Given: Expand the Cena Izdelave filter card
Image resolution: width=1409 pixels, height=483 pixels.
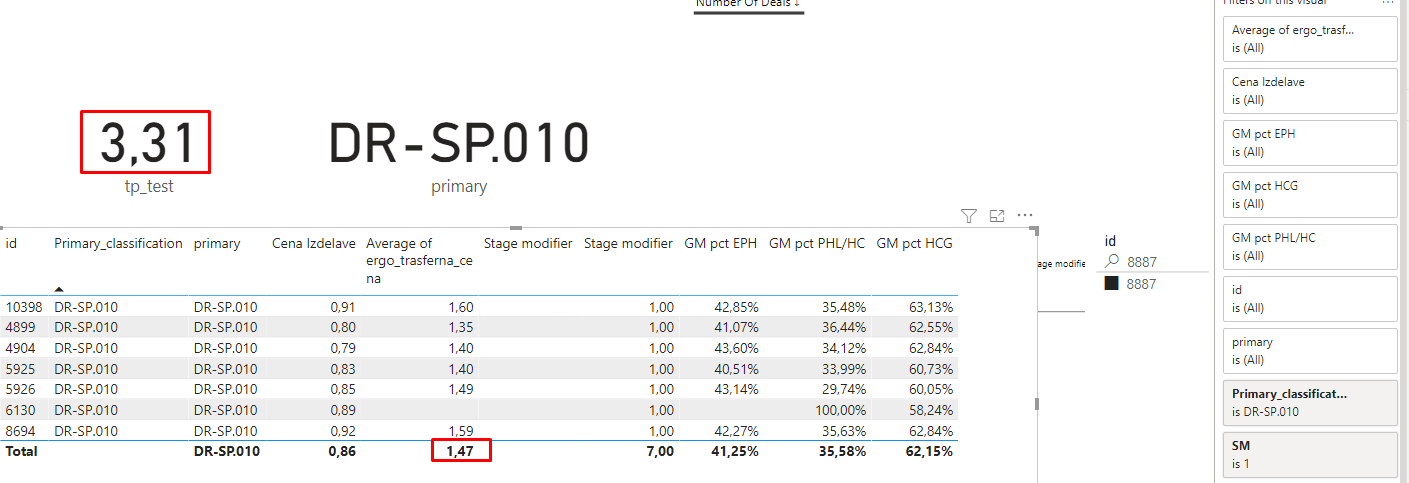Looking at the screenshot, I should [x=1310, y=90].
